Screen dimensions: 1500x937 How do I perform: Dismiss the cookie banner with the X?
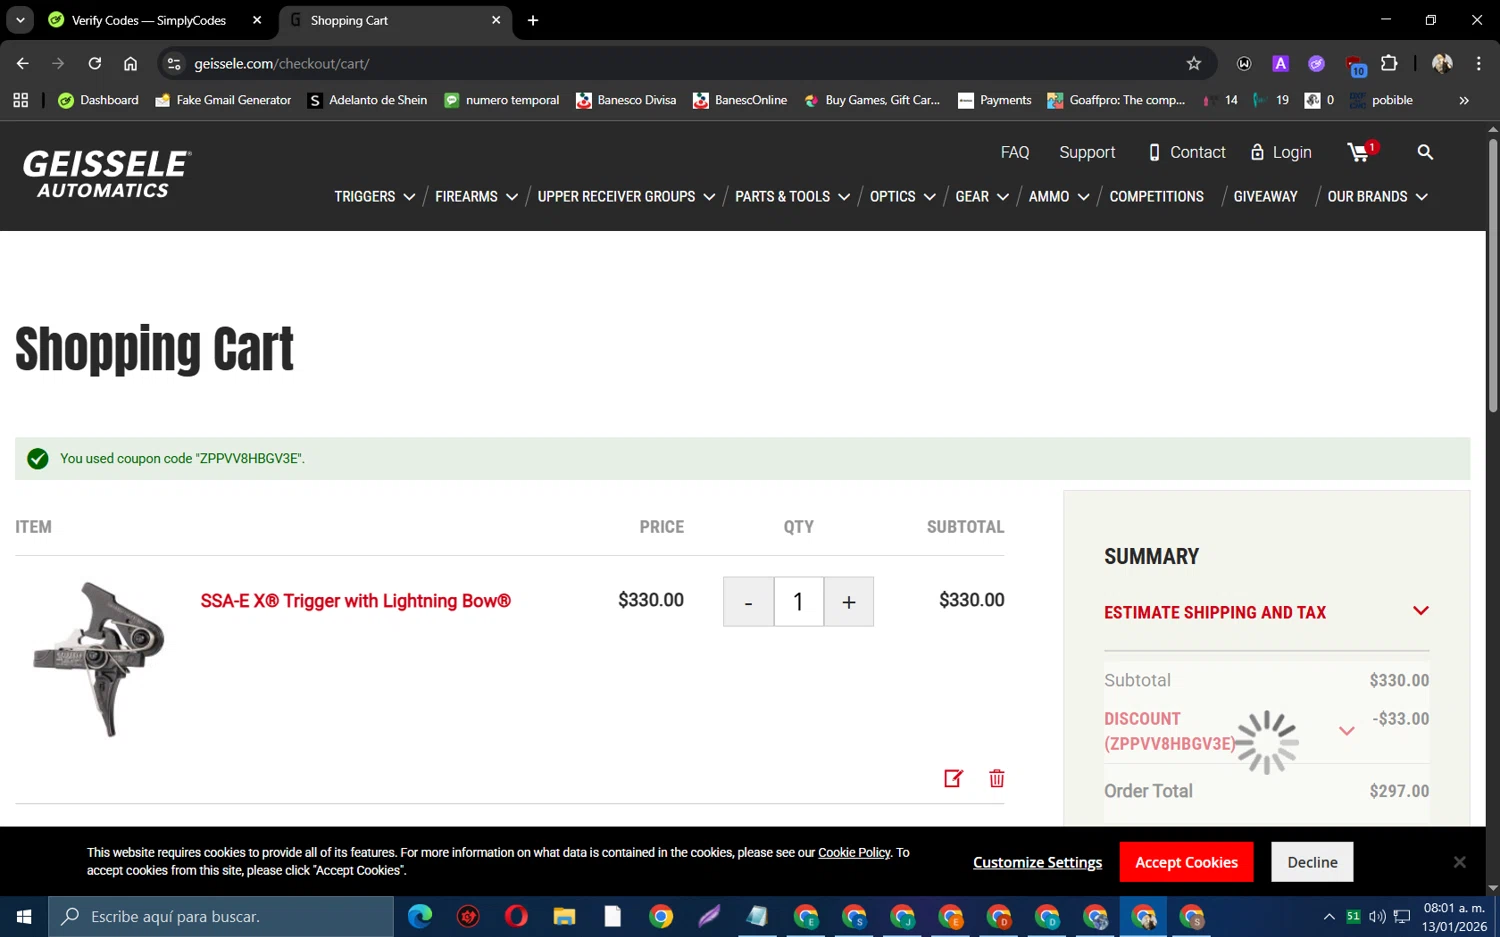tap(1459, 862)
